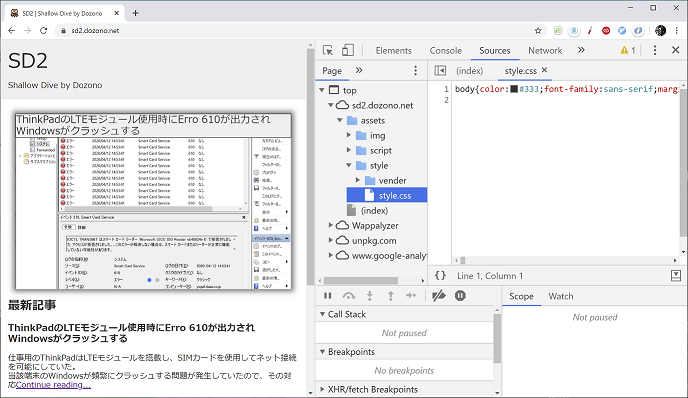Click the #333 color swatch in code

pyautogui.click(x=514, y=90)
